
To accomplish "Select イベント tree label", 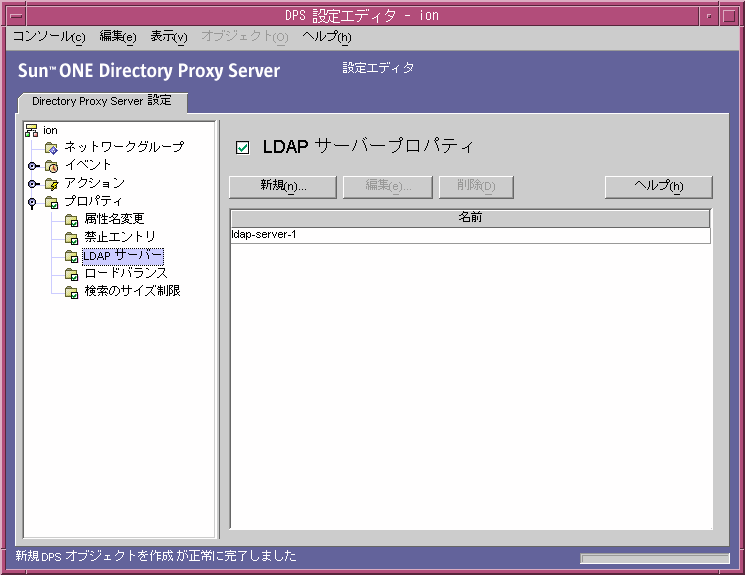I will point(88,165).
